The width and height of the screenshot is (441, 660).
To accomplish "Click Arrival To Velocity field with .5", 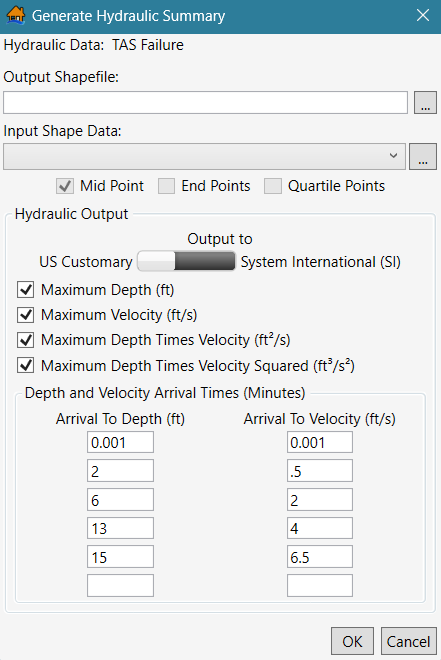I will pos(320,471).
